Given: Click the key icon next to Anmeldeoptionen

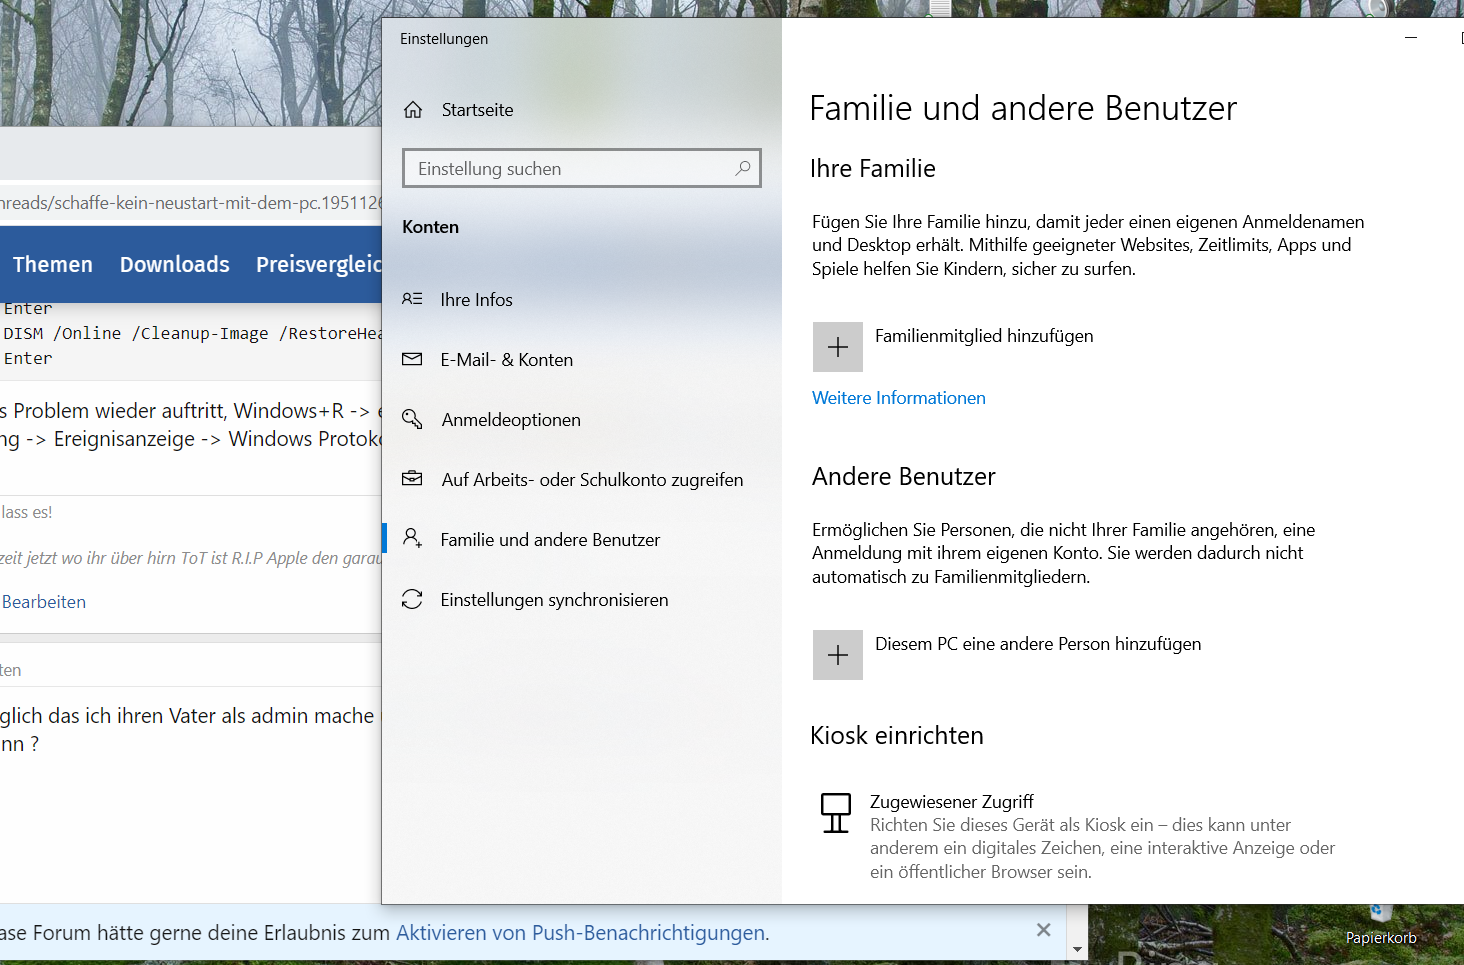Looking at the screenshot, I should pyautogui.click(x=412, y=419).
